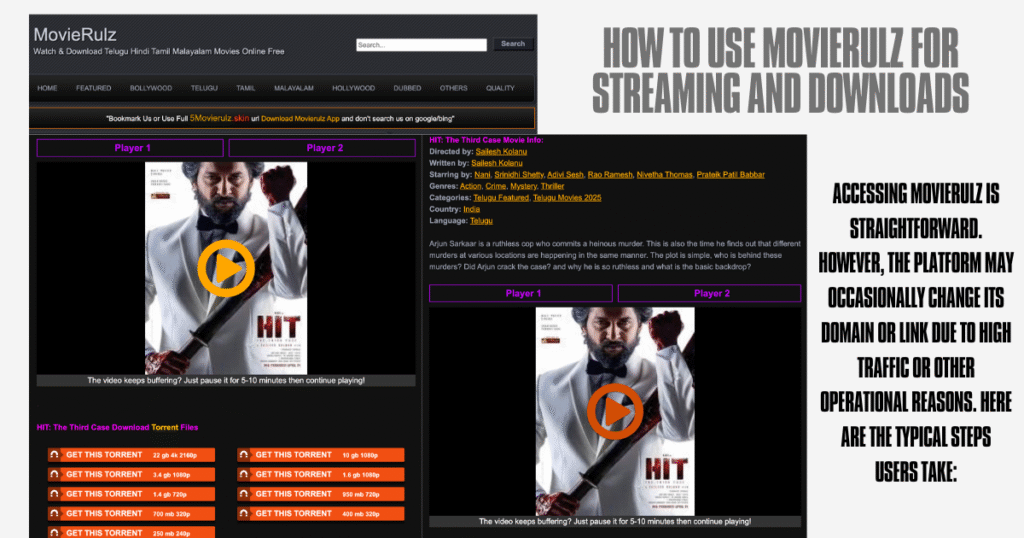Viewport: 1024px width, 538px height.
Task: Click the Crime genre link
Action: click(x=496, y=187)
